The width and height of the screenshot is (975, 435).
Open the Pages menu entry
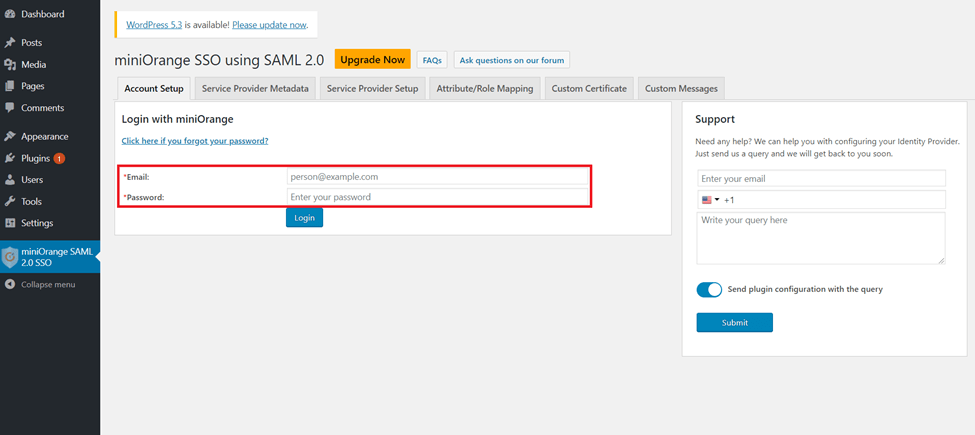coord(50,86)
